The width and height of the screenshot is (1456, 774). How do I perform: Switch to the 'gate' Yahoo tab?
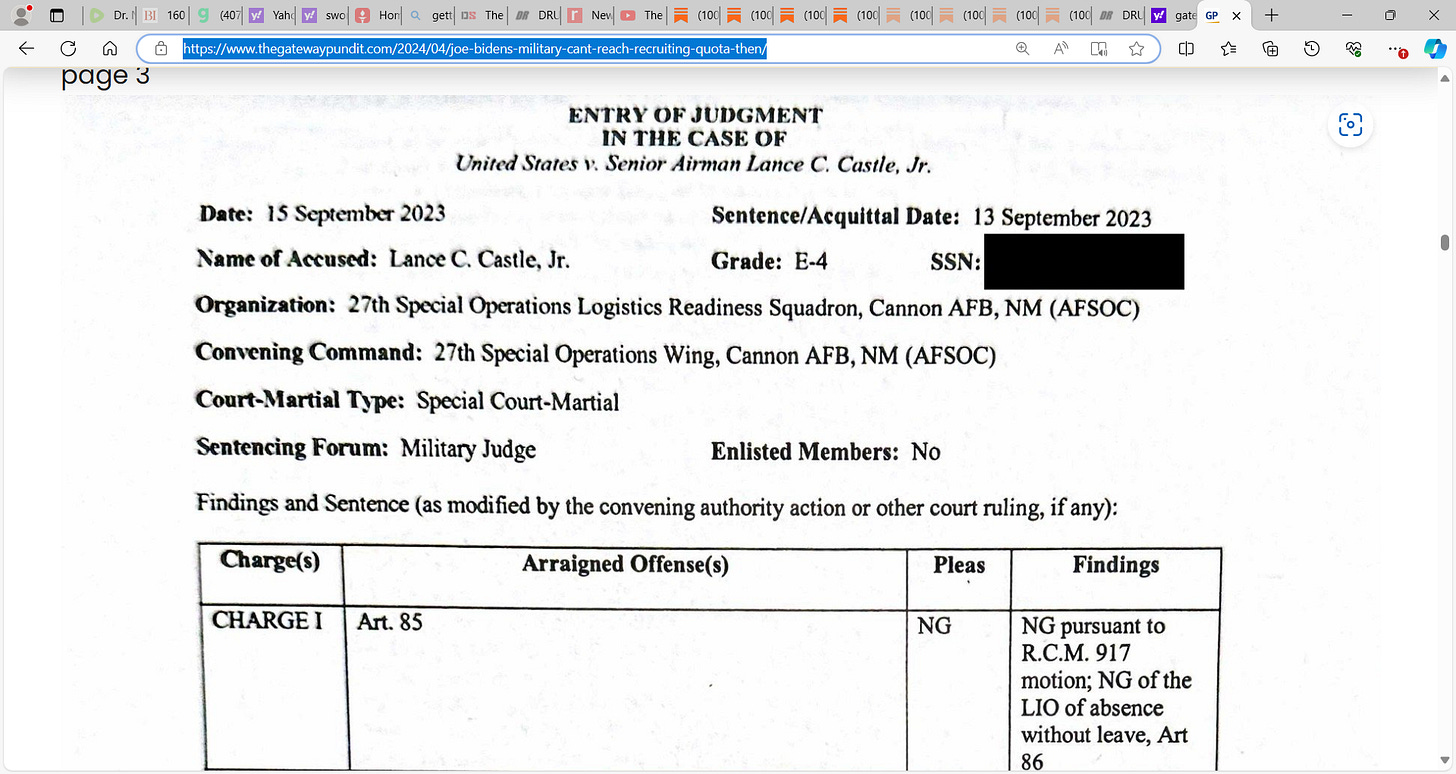(x=1173, y=15)
